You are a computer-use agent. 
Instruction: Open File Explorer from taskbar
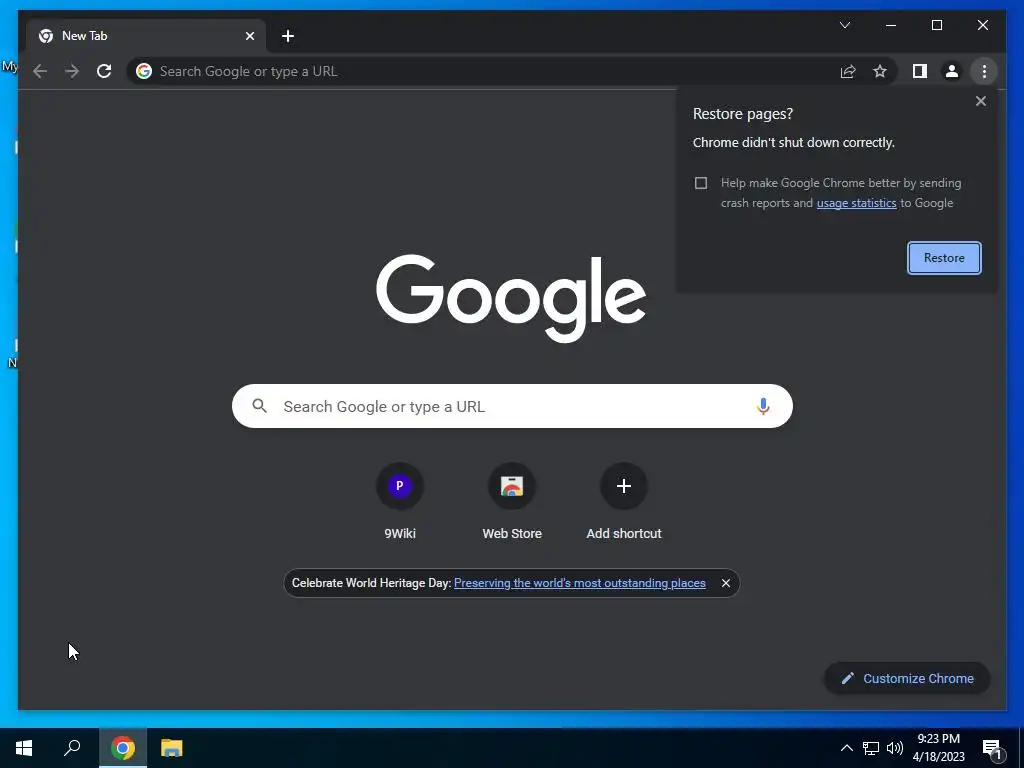tap(172, 748)
